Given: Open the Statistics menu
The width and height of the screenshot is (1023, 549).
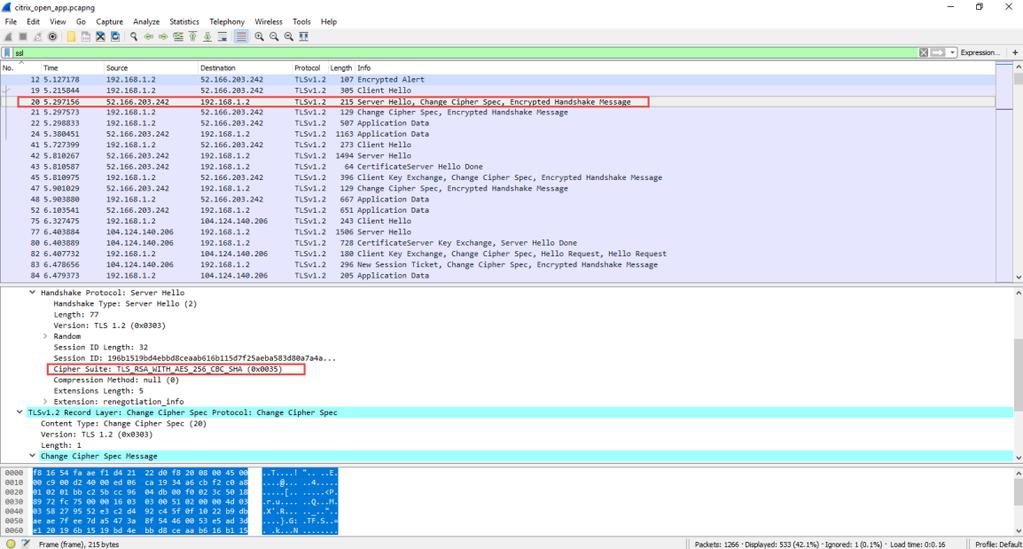Looking at the screenshot, I should click(x=185, y=22).
